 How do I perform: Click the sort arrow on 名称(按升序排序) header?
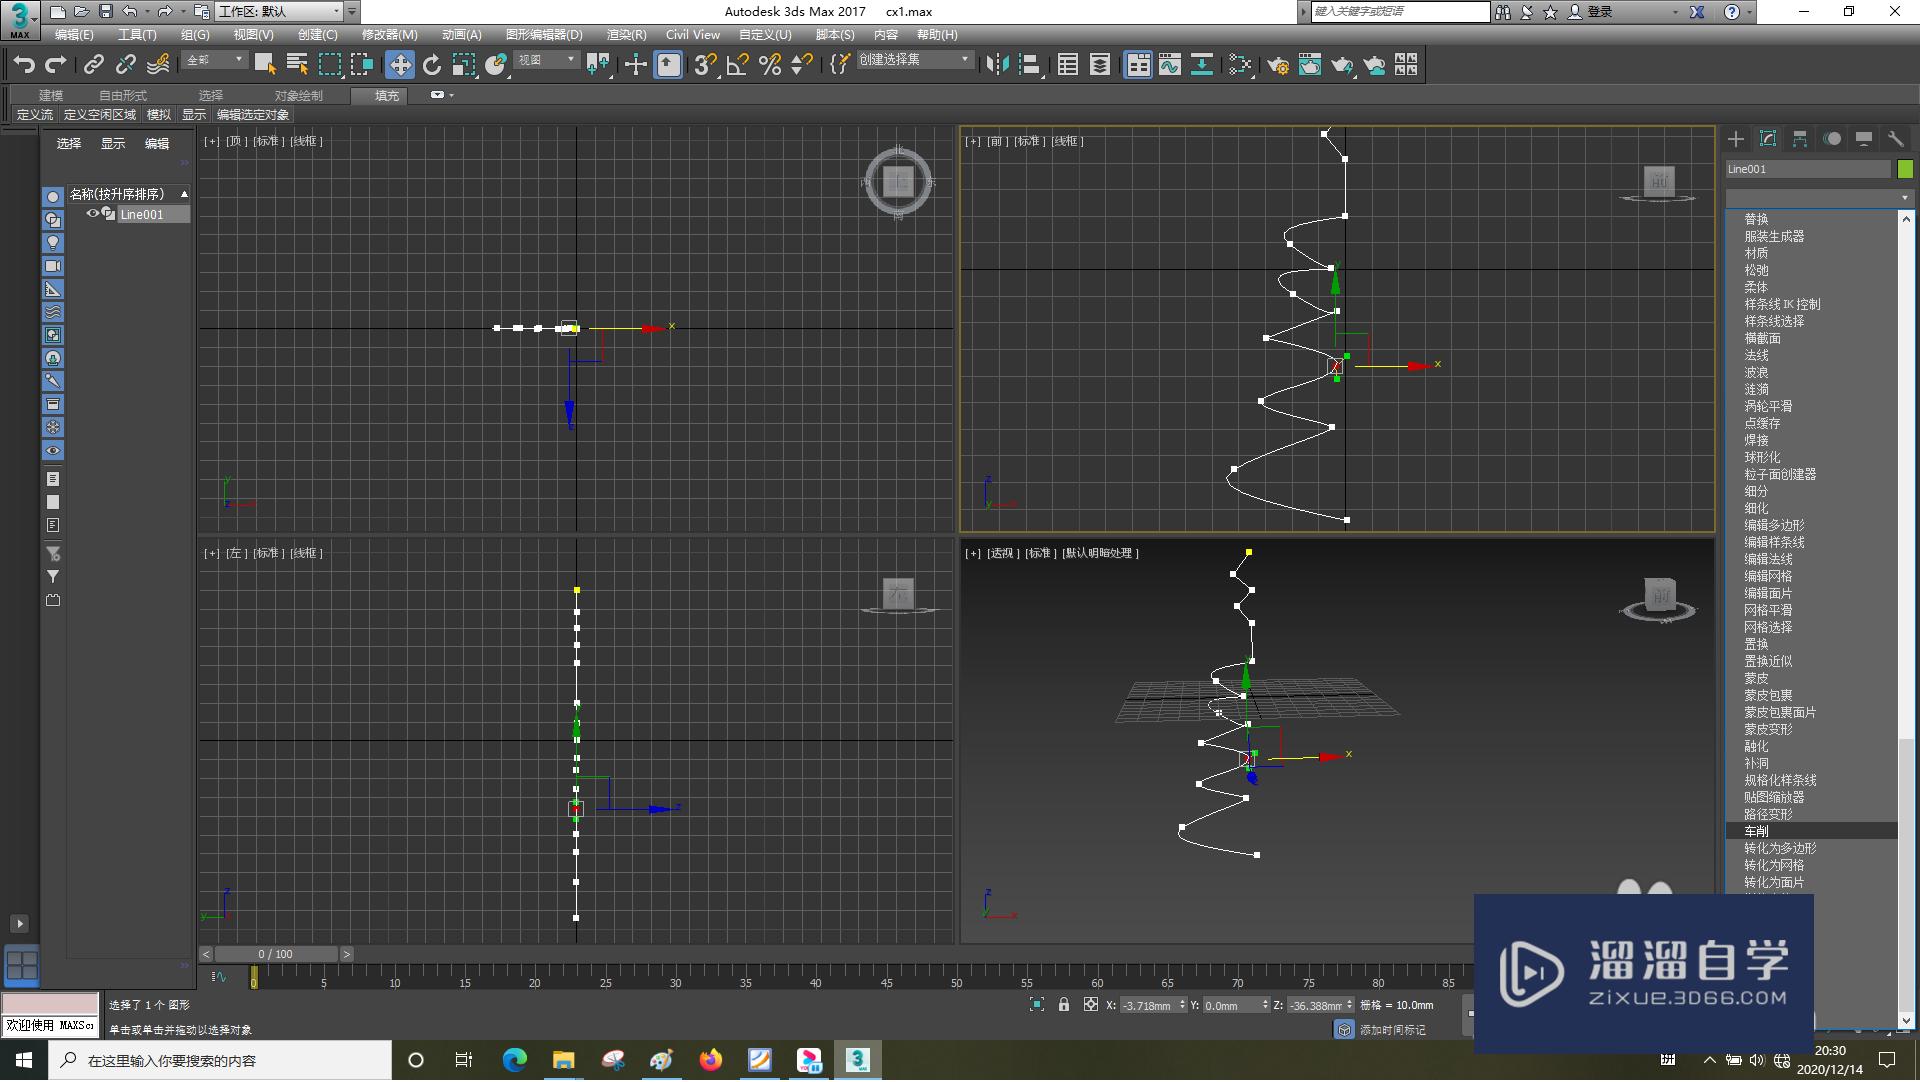tap(184, 194)
